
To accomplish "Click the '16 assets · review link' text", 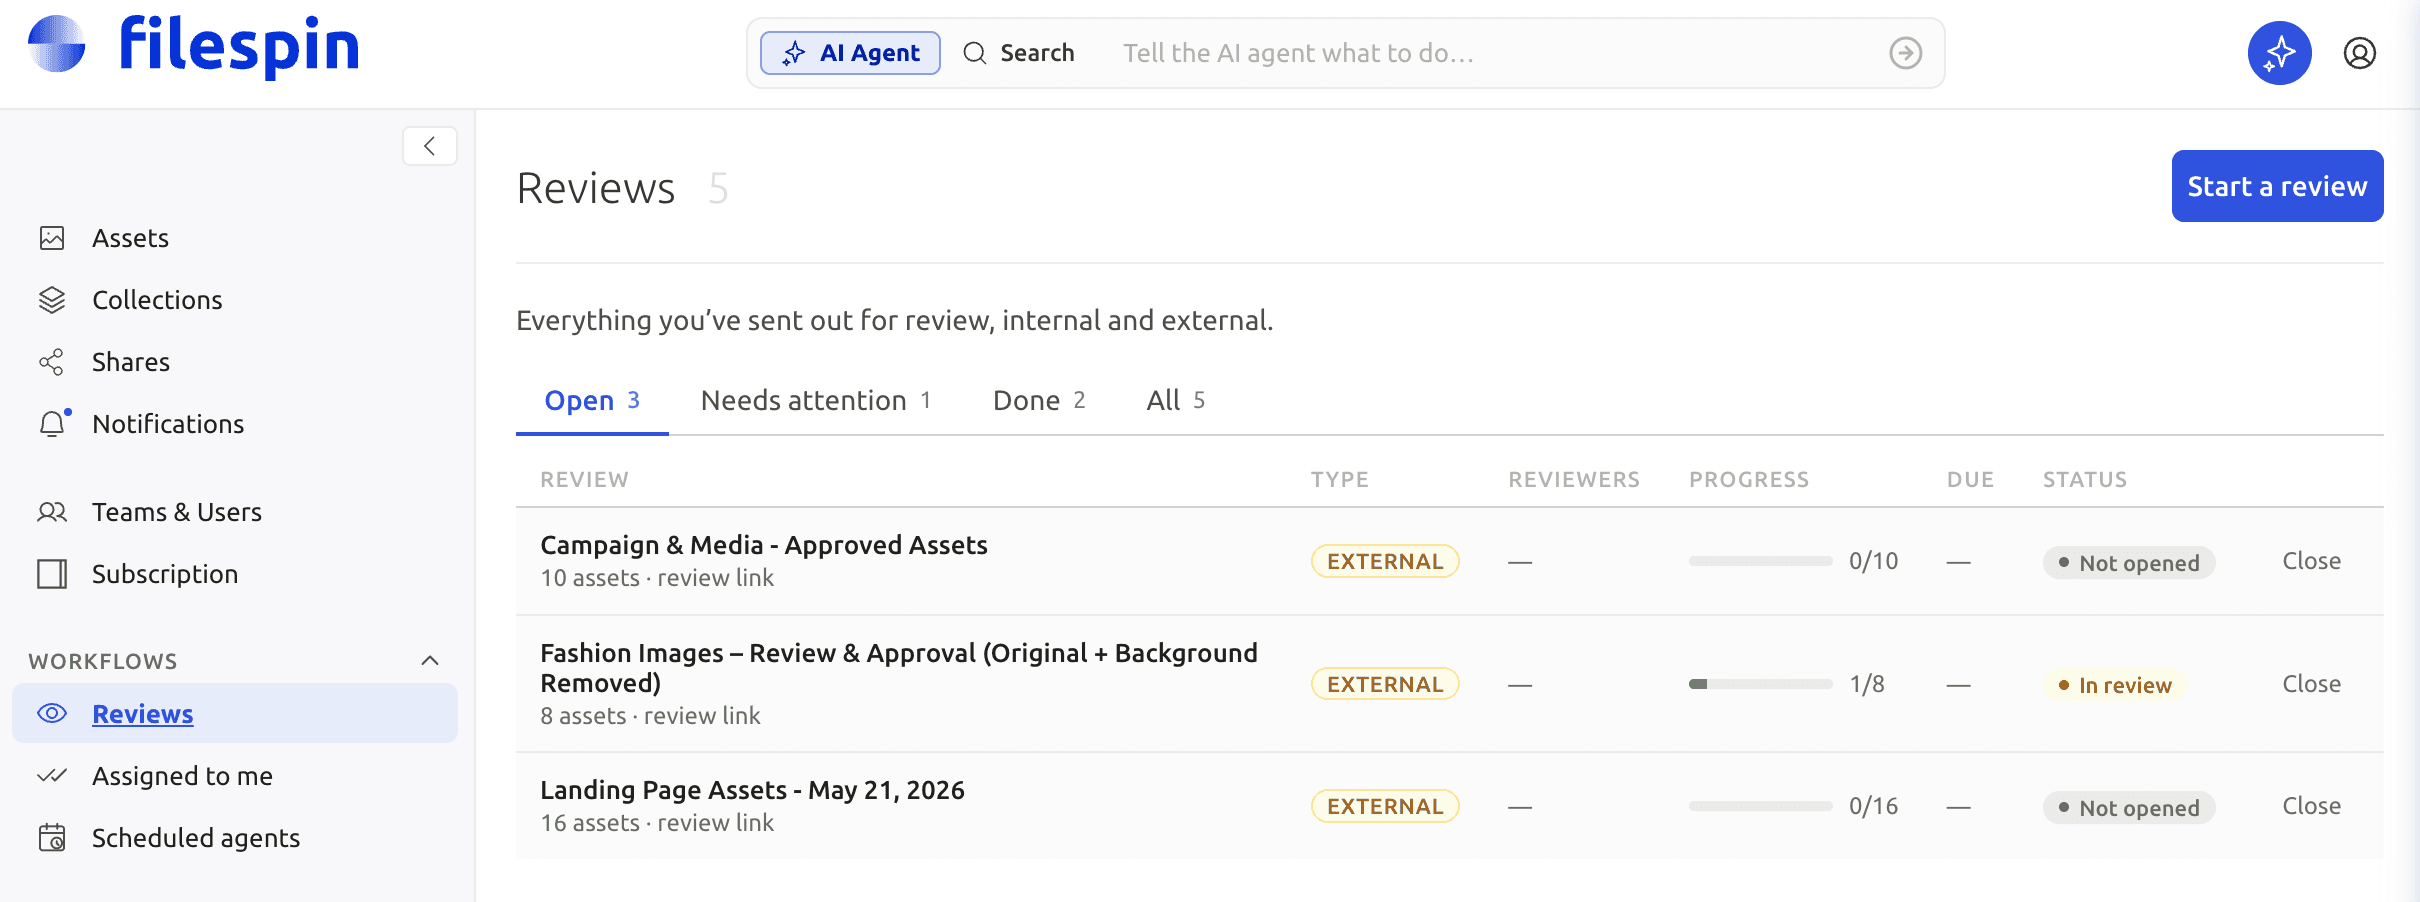I will [657, 823].
